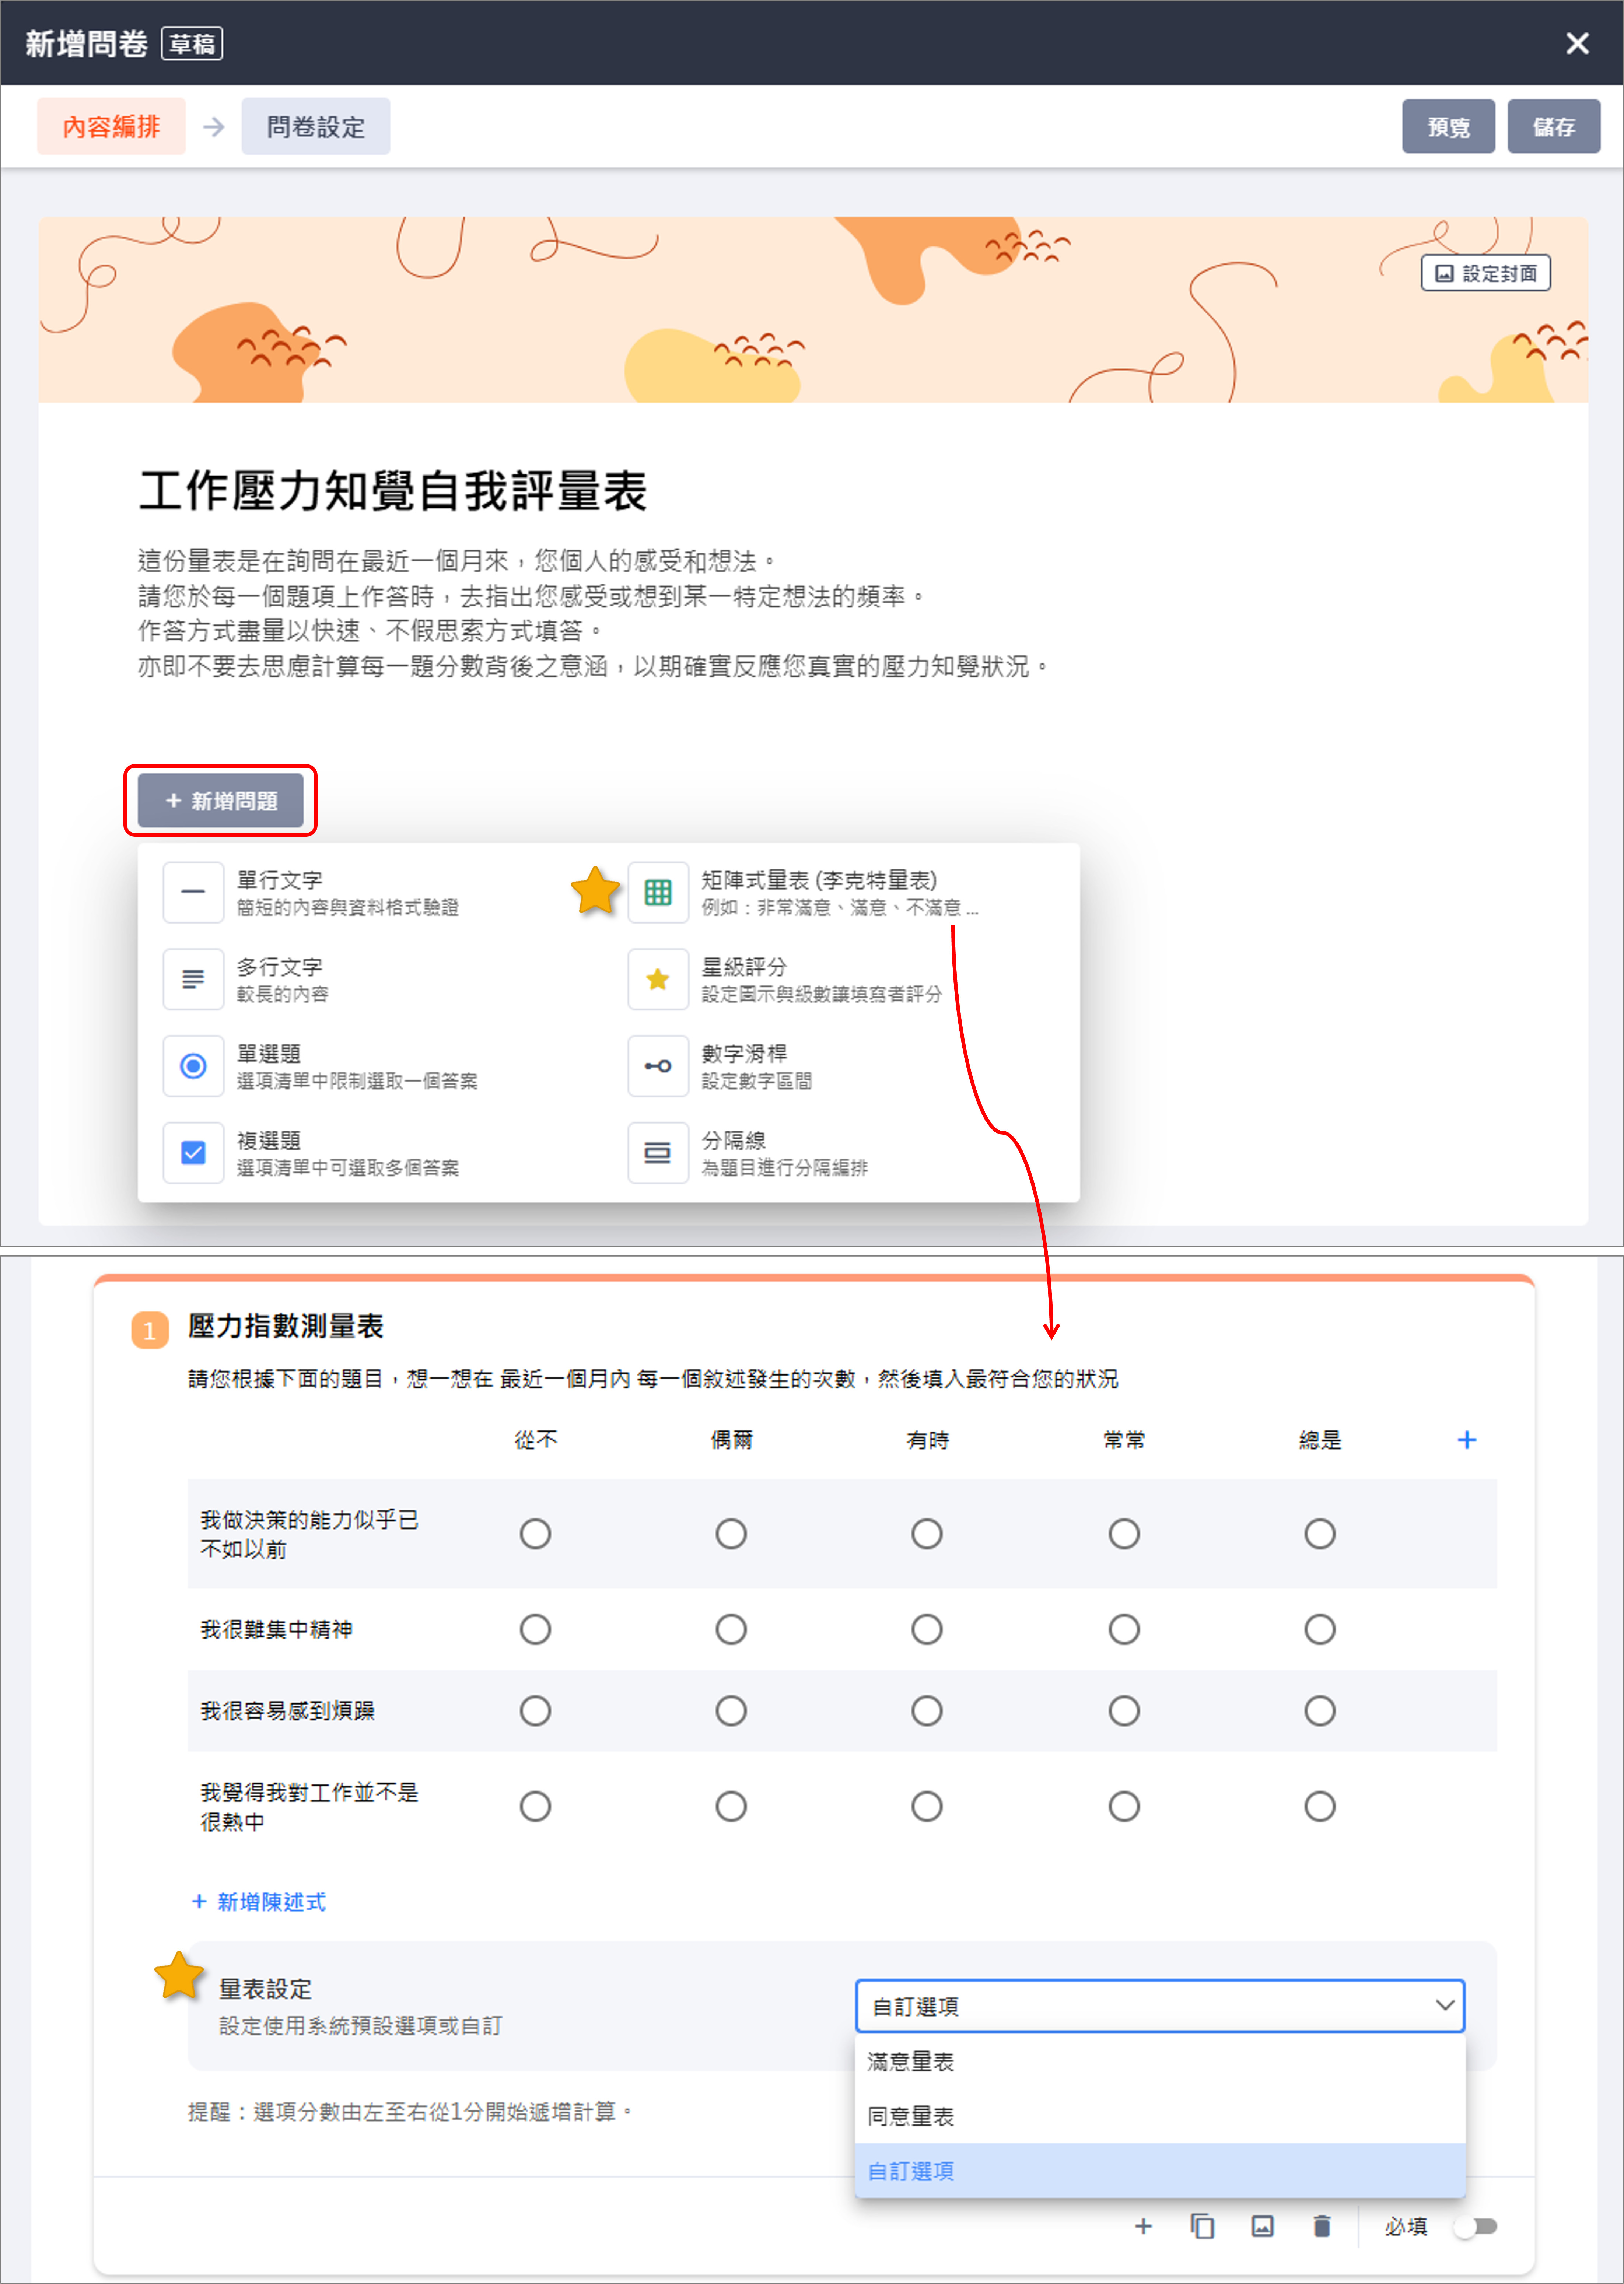Viewport: 1624px width, 2284px height.
Task: Choose the 星級評分 star icon
Action: [658, 979]
